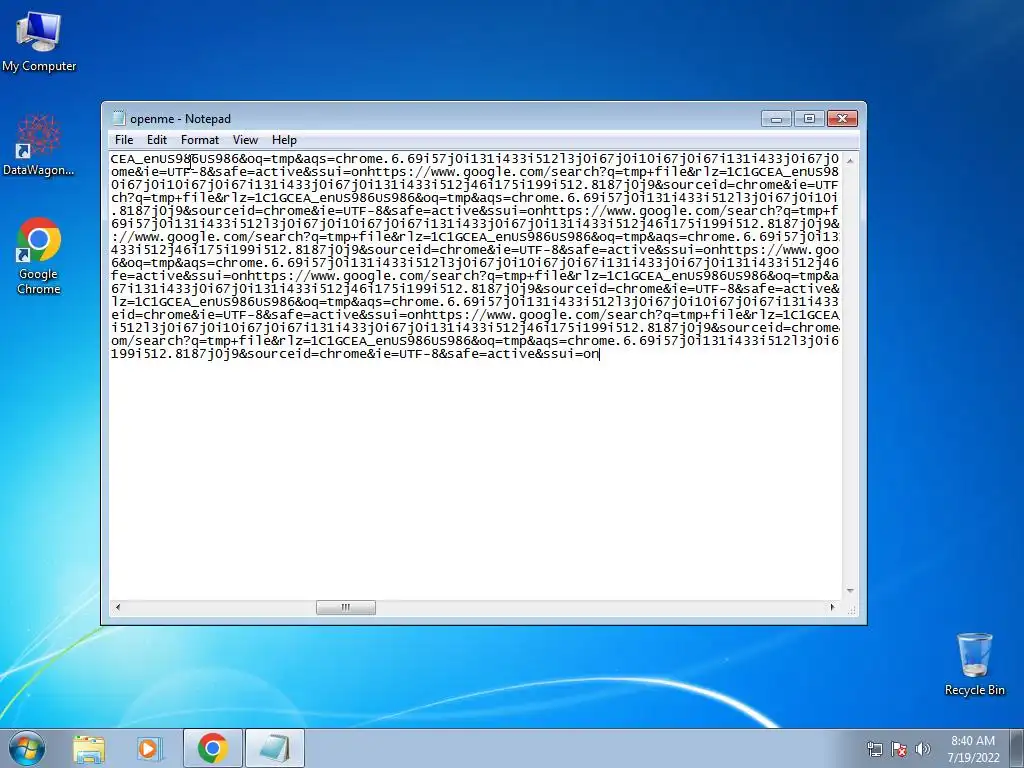Click the vertical scrollbar down arrow

850,590
